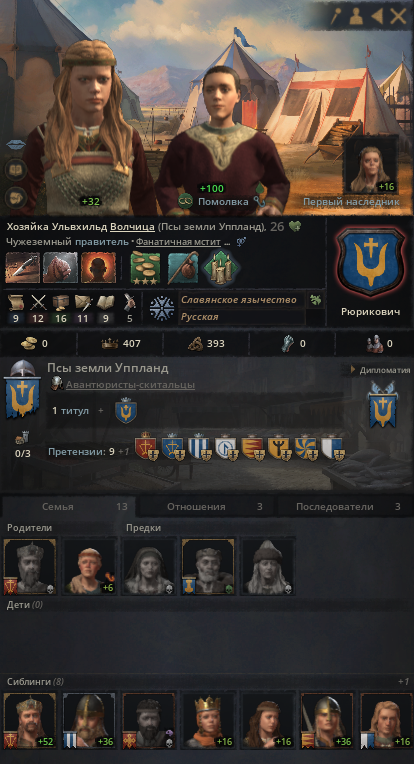Click the red claim shield icon
Viewport: 414px width, 764px height.
[146, 447]
